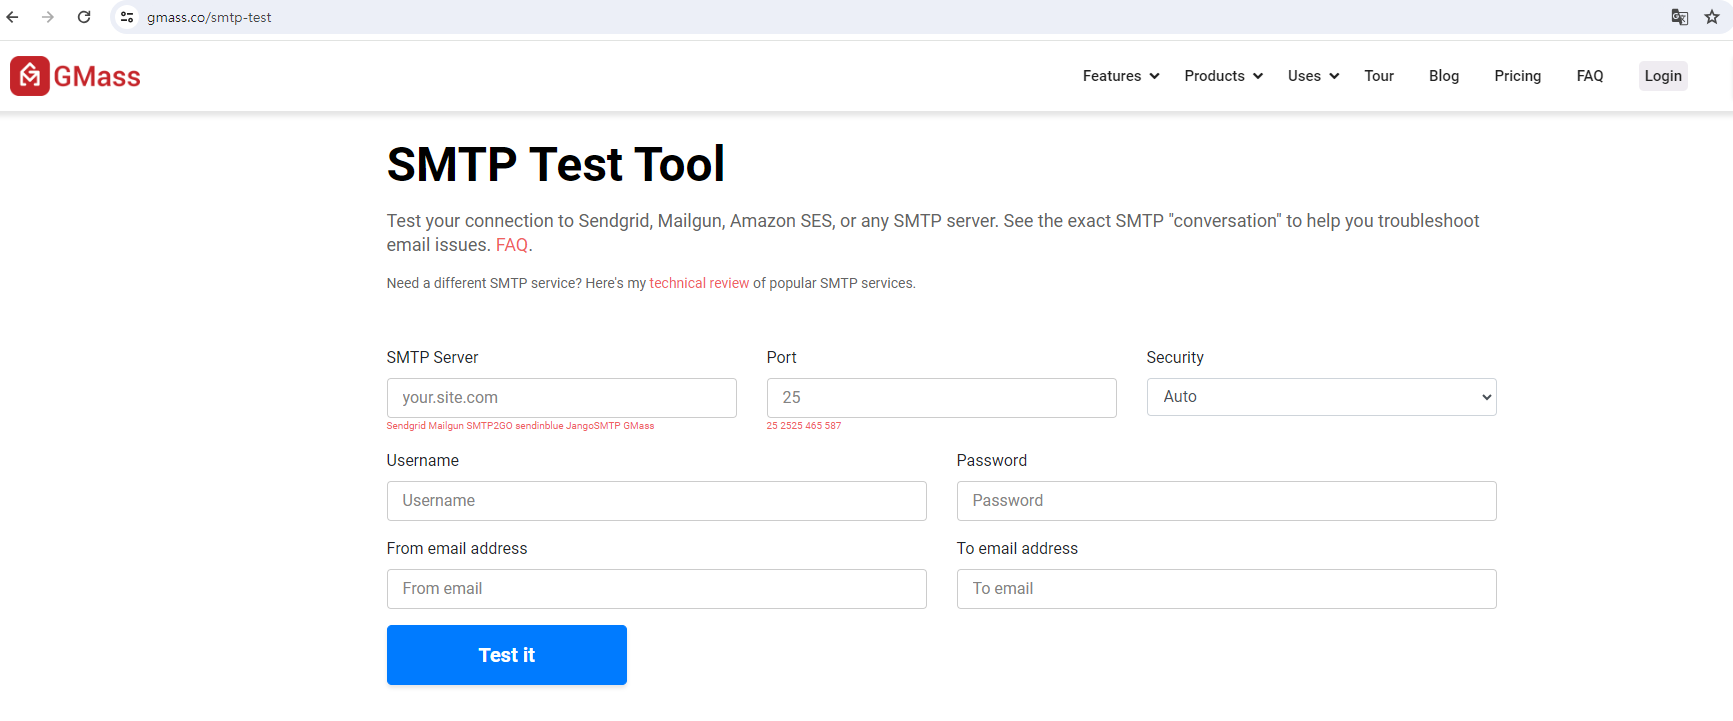This screenshot has width=1733, height=721.
Task: Open FAQ in the top navigation
Action: [x=1590, y=76]
